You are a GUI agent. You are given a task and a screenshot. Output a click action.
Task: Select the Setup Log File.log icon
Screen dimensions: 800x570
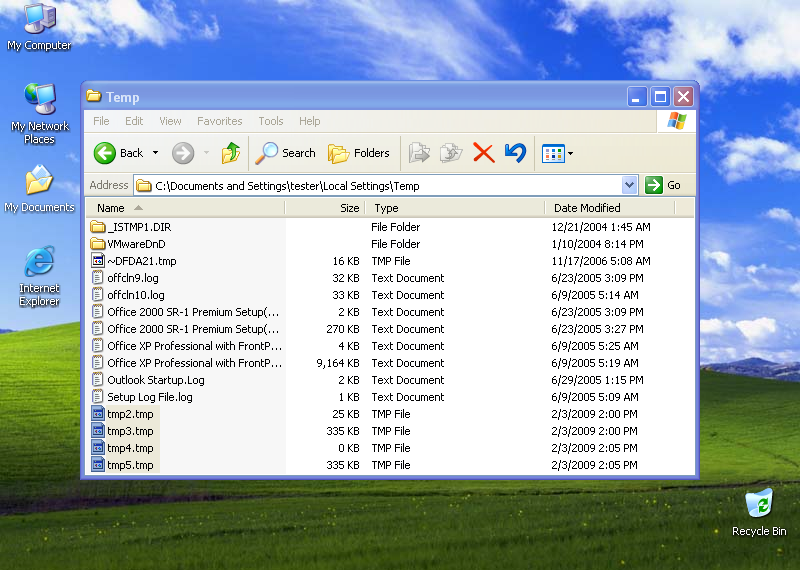97,396
